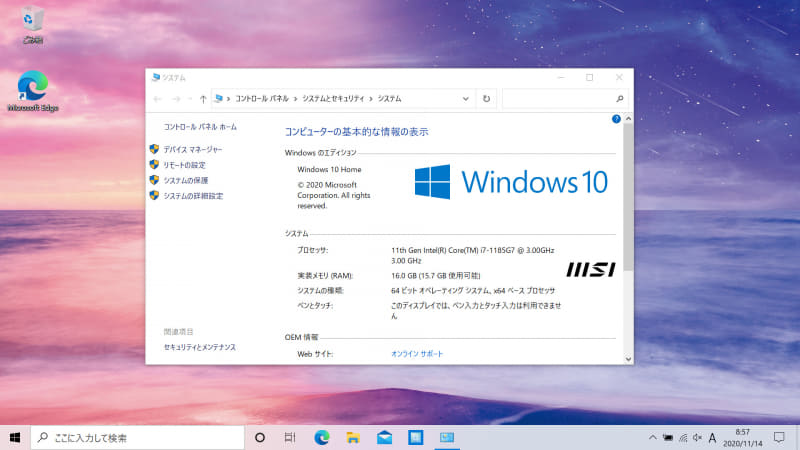Click the 16.0 GB RAM value text
Viewport: 800px width, 450px height.
436,276
